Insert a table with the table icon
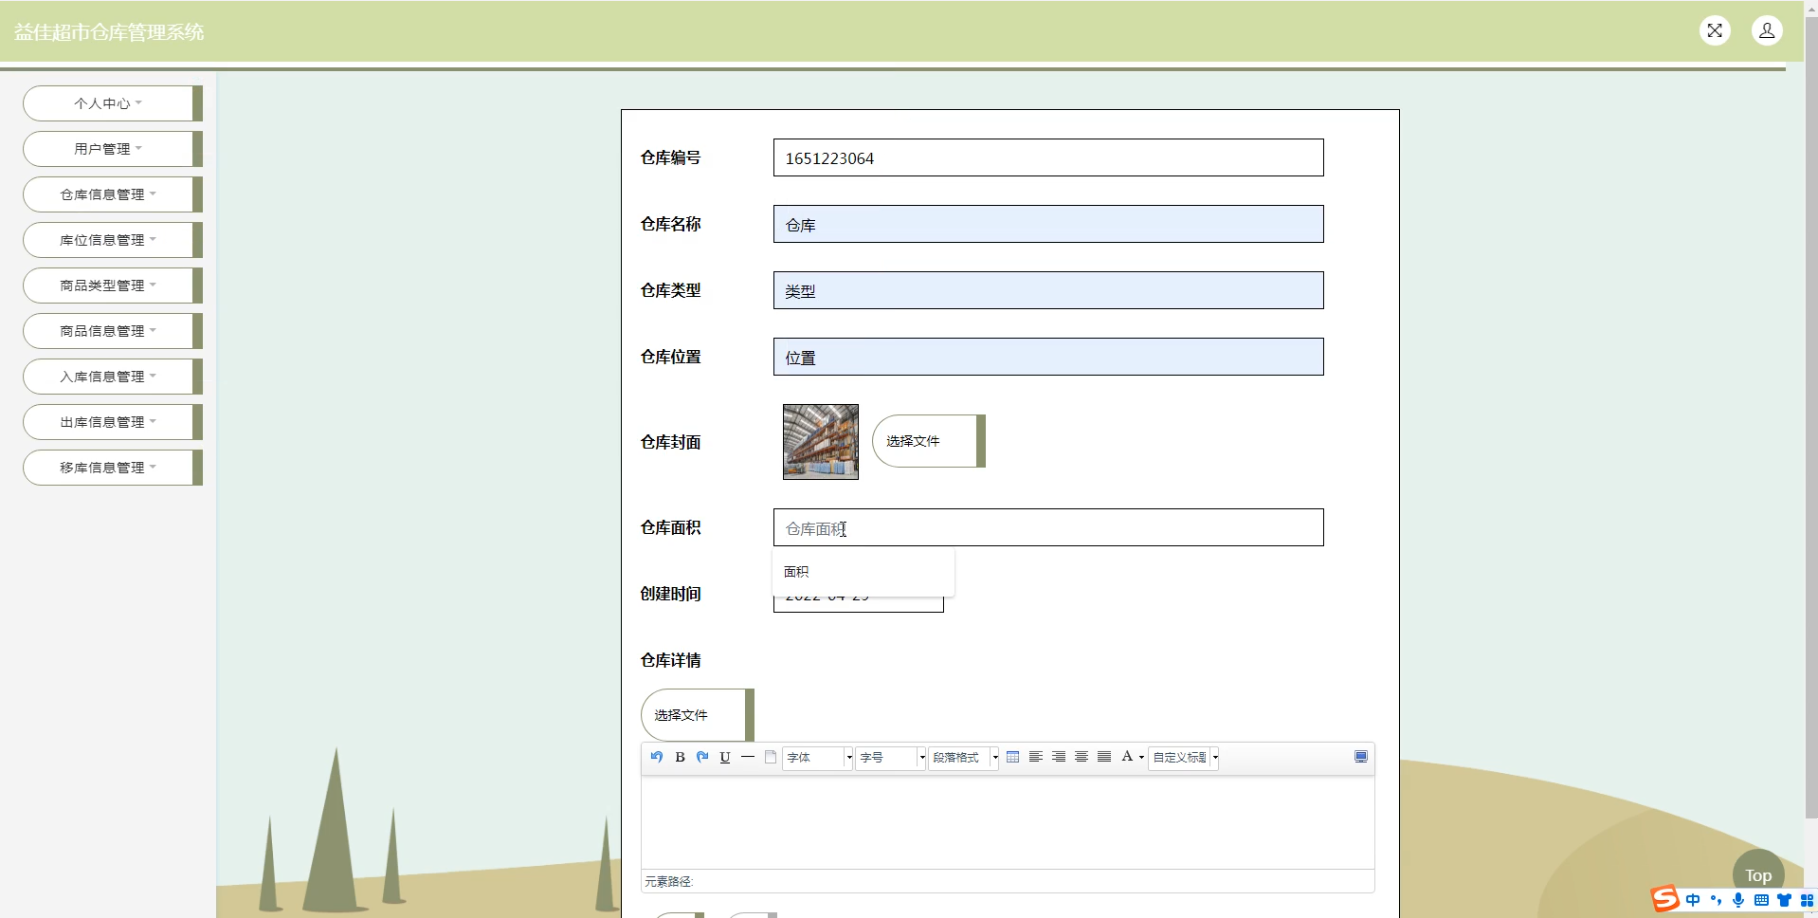Screen dimensions: 1818x918 [x=1013, y=757]
